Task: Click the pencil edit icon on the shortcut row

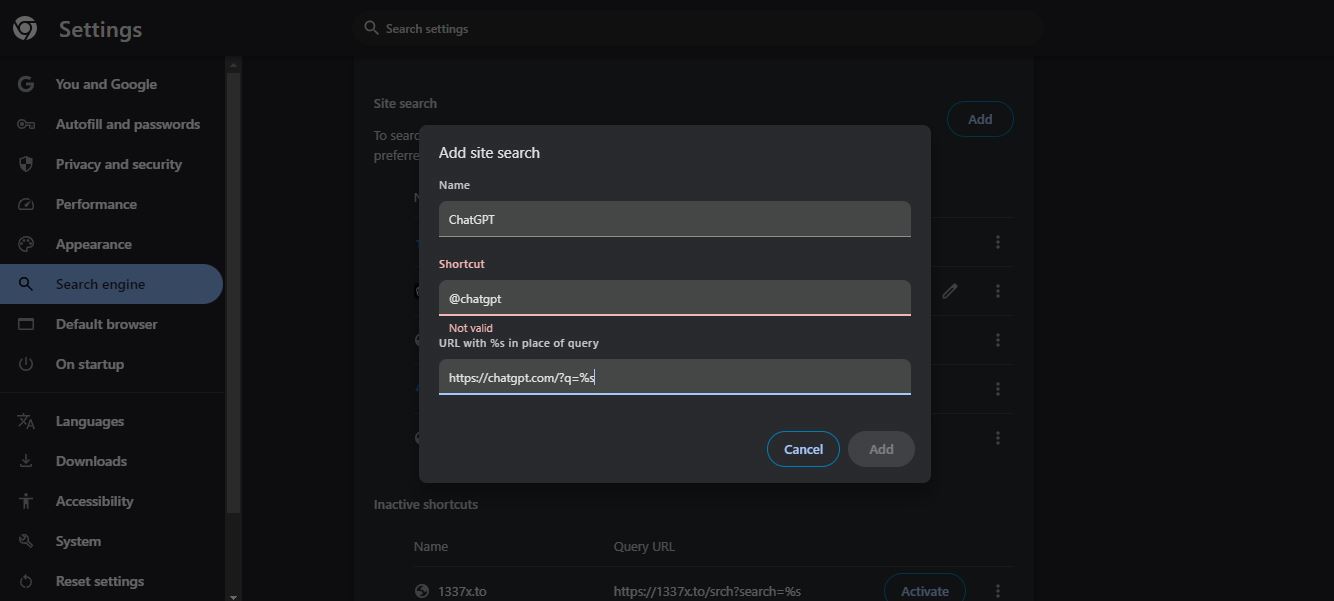Action: (949, 291)
